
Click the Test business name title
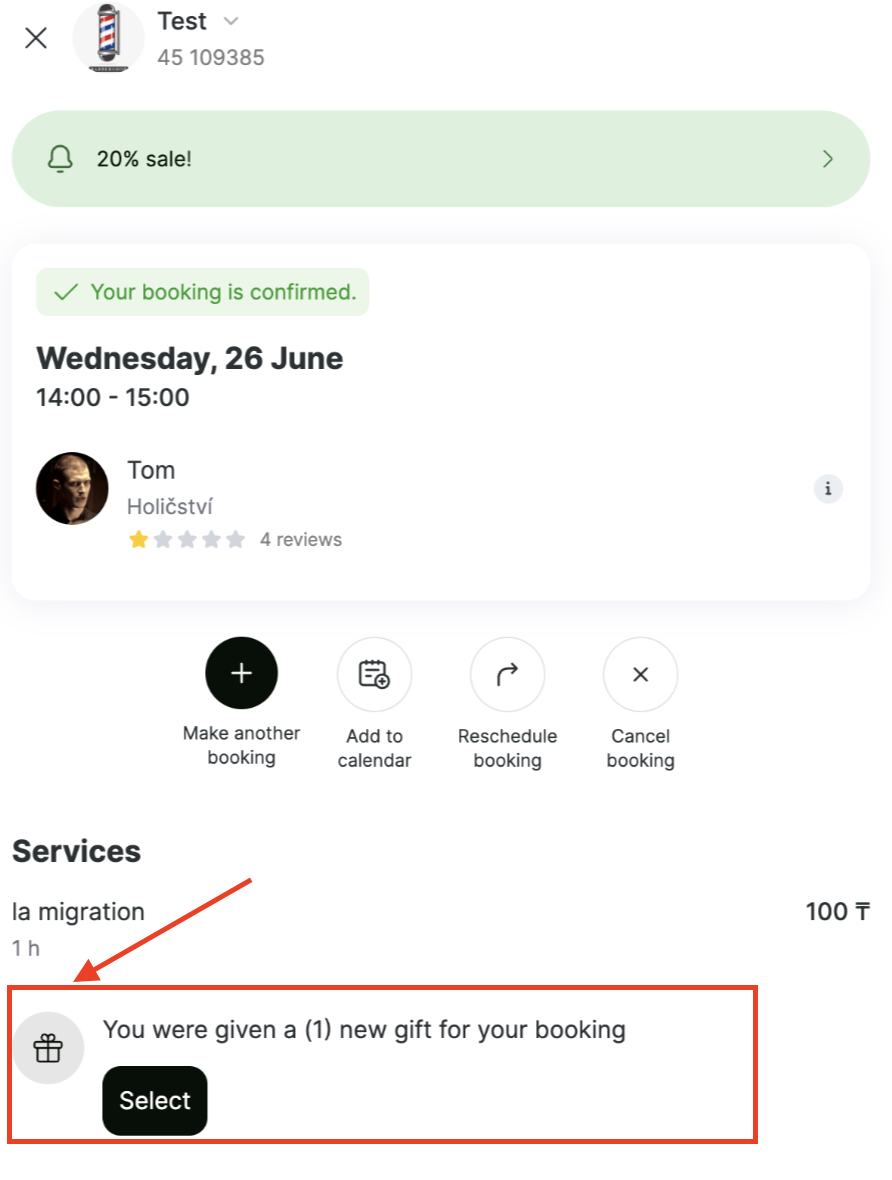181,21
